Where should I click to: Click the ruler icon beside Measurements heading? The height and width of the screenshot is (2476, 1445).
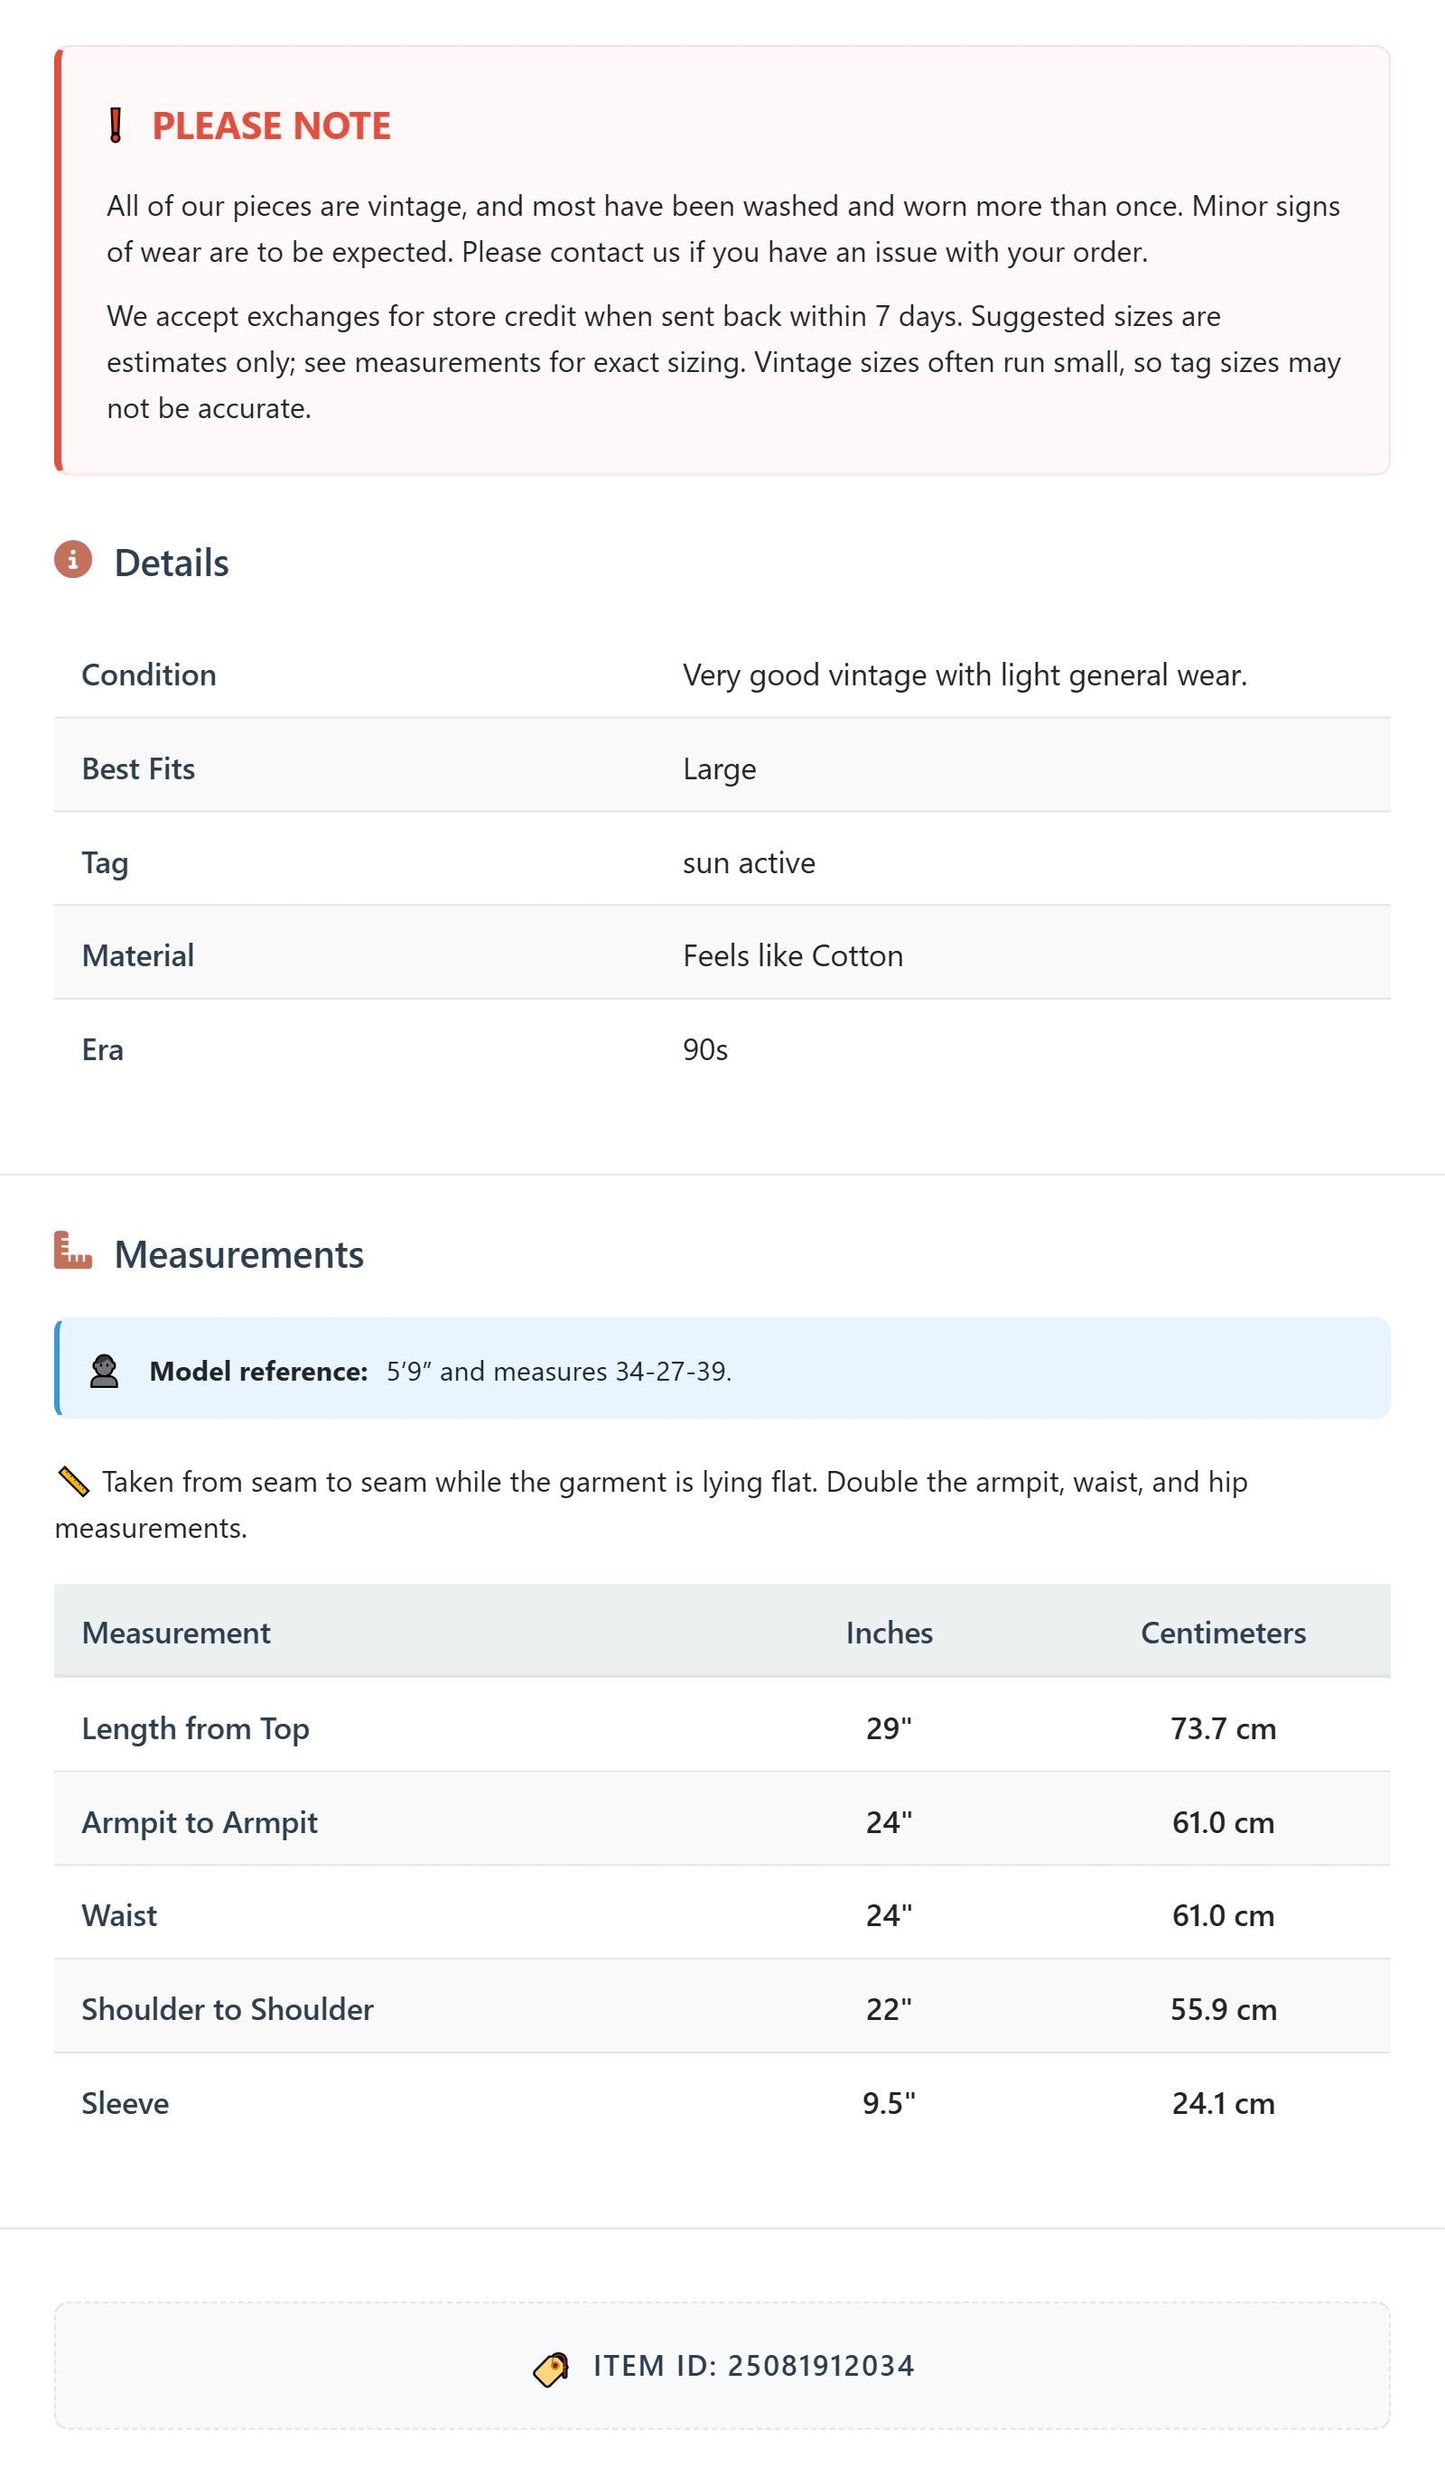pyautogui.click(x=73, y=1250)
